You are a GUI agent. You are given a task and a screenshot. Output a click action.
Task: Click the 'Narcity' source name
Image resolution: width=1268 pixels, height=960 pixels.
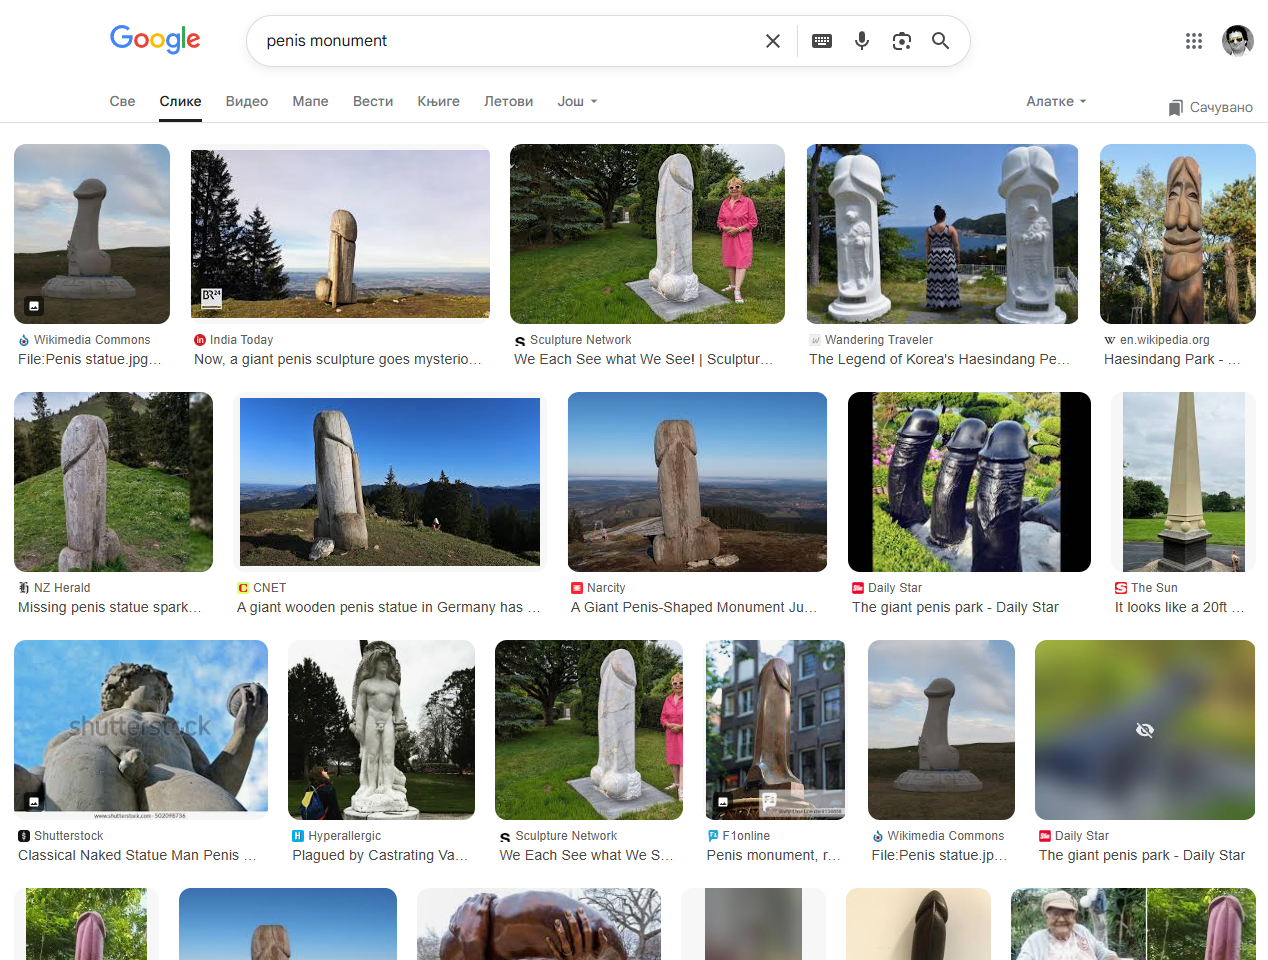(x=606, y=588)
